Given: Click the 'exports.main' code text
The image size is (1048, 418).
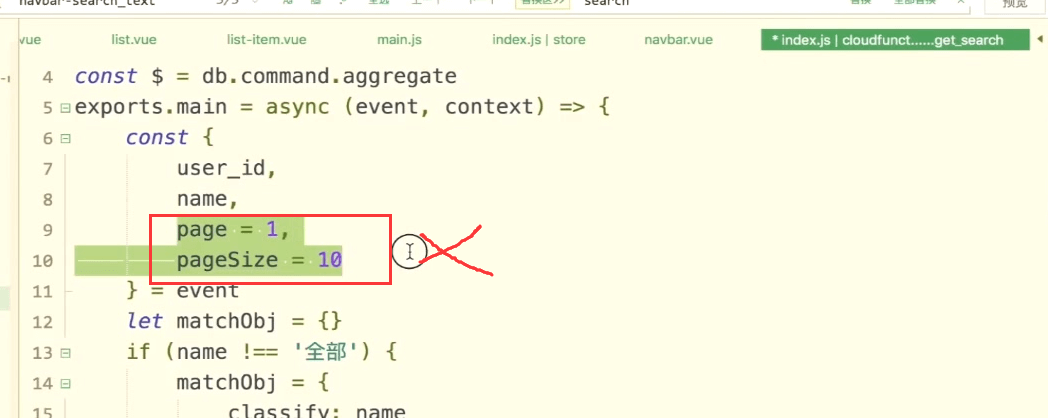Looking at the screenshot, I should point(151,108).
